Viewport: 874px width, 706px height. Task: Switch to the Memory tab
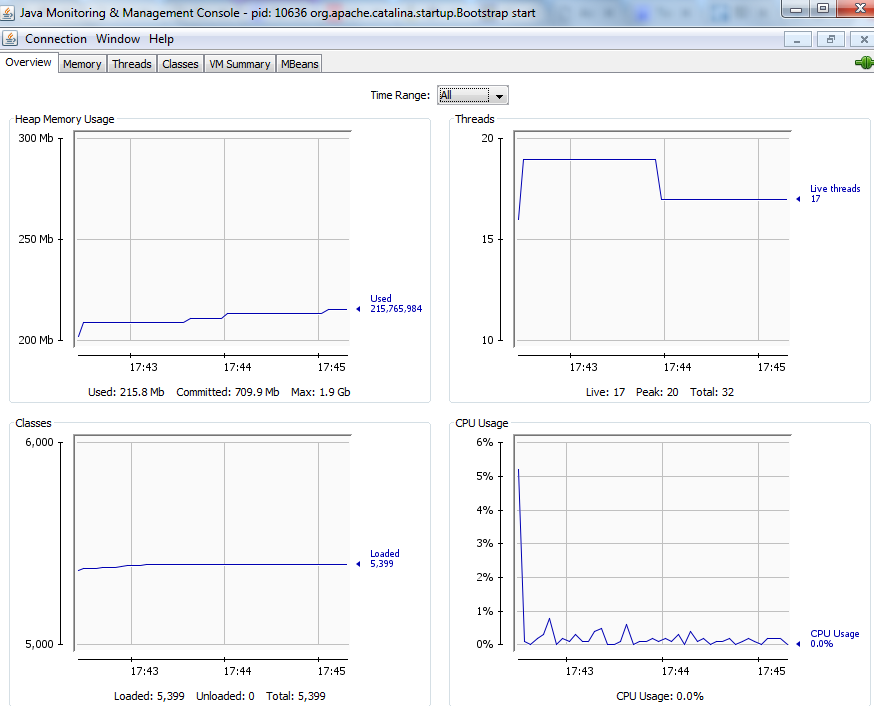82,64
